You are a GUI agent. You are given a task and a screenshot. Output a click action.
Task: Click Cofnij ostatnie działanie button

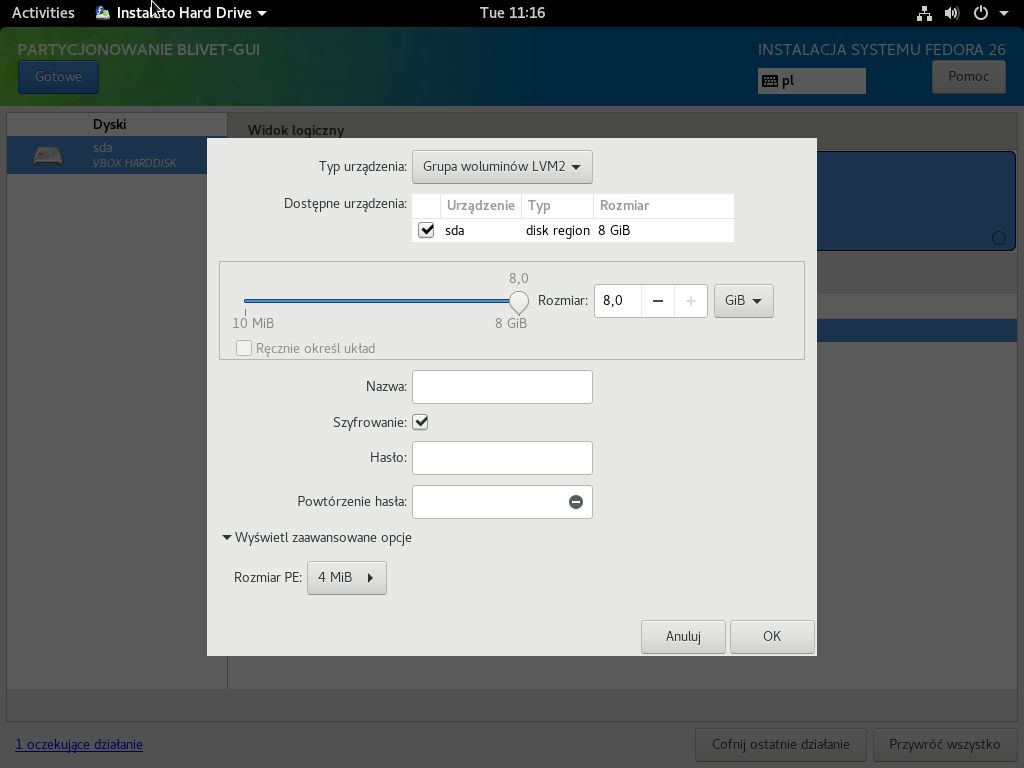pyautogui.click(x=780, y=745)
